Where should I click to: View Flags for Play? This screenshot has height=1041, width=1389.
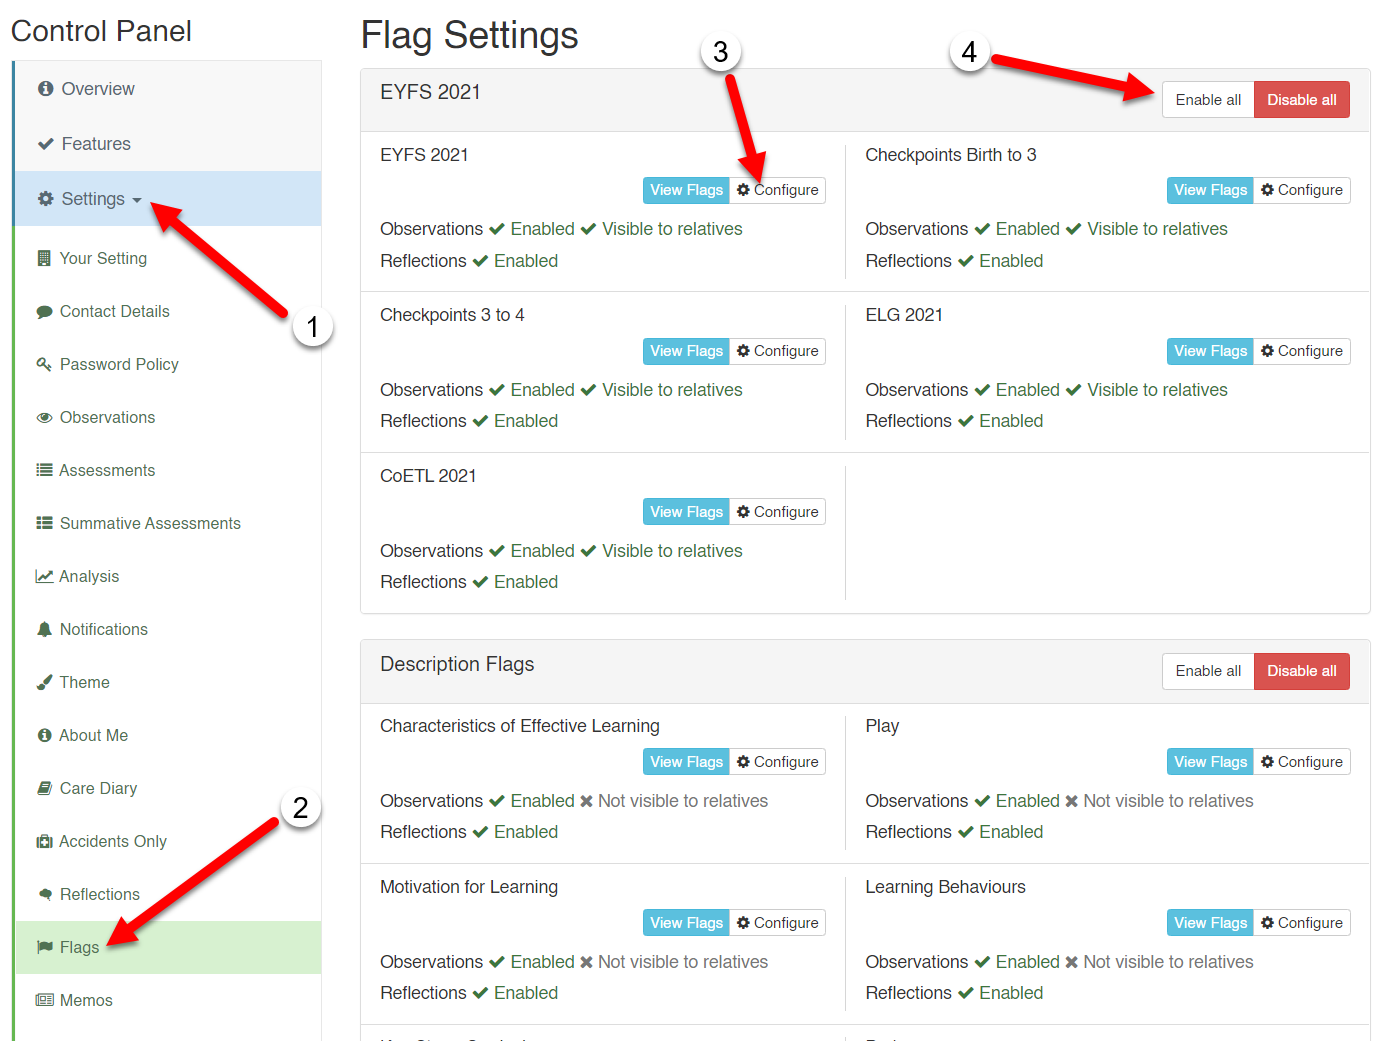pos(1210,762)
